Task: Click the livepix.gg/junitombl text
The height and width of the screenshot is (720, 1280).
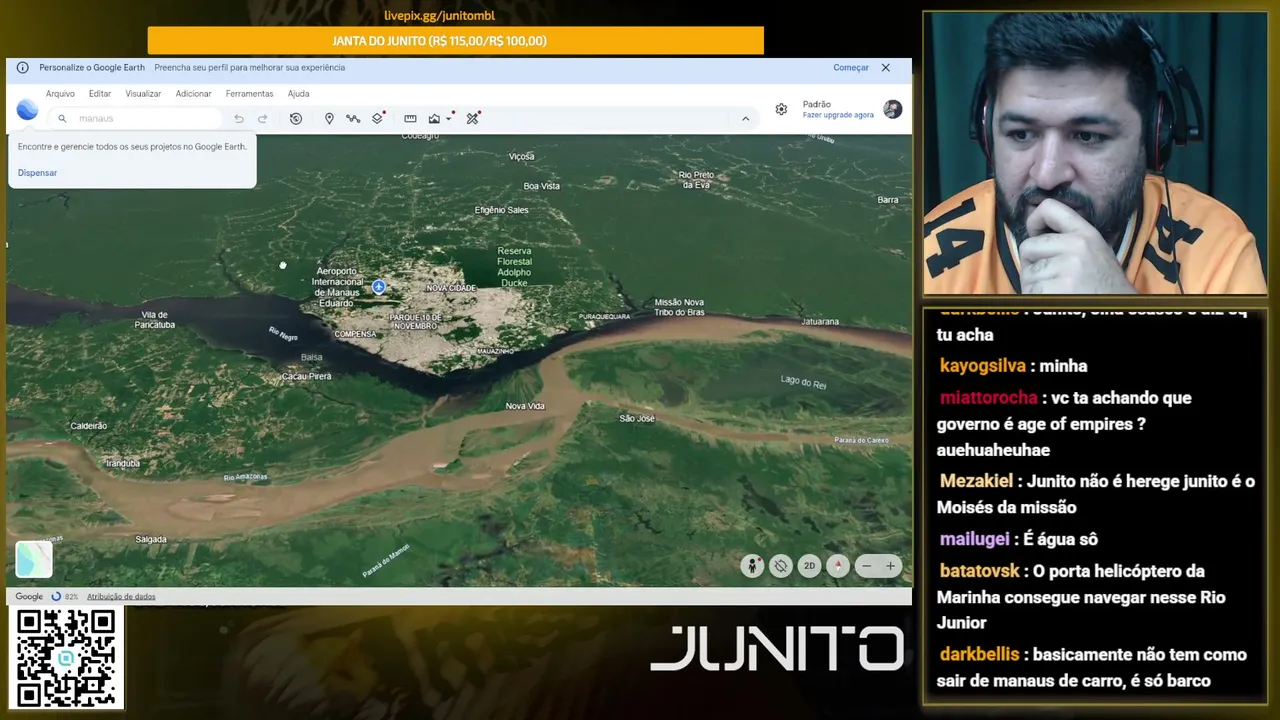Action: [x=440, y=16]
